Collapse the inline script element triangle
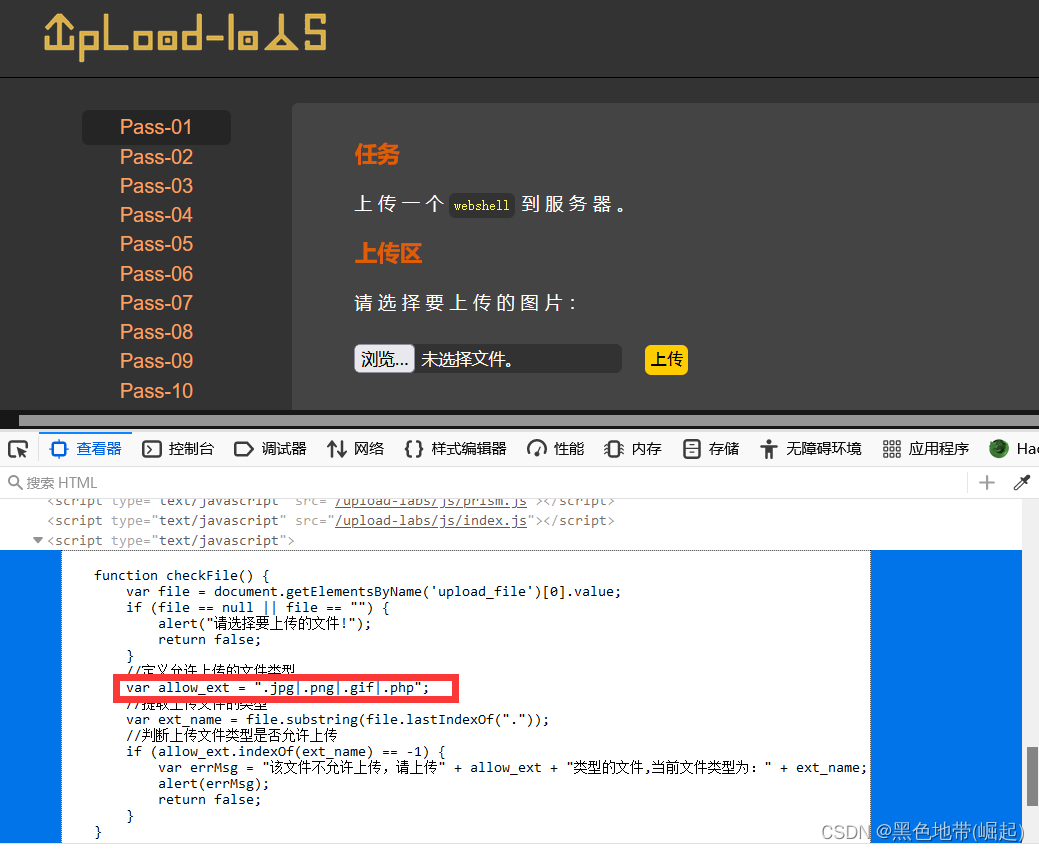This screenshot has width=1039, height=852. pyautogui.click(x=38, y=541)
